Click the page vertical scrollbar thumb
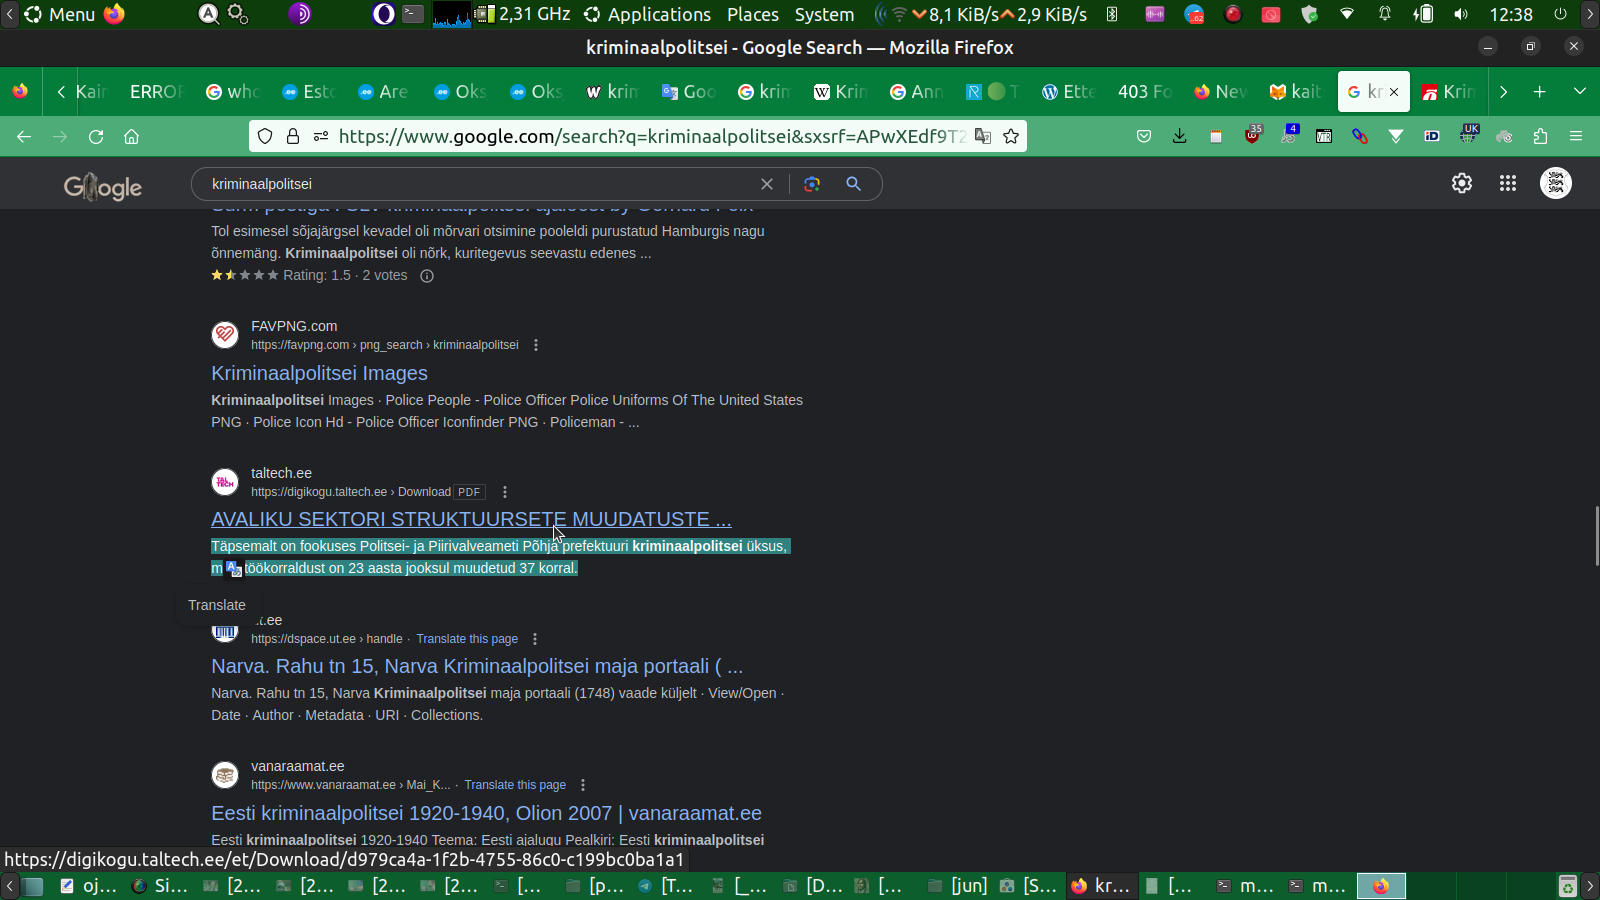This screenshot has width=1600, height=900. click(1597, 536)
